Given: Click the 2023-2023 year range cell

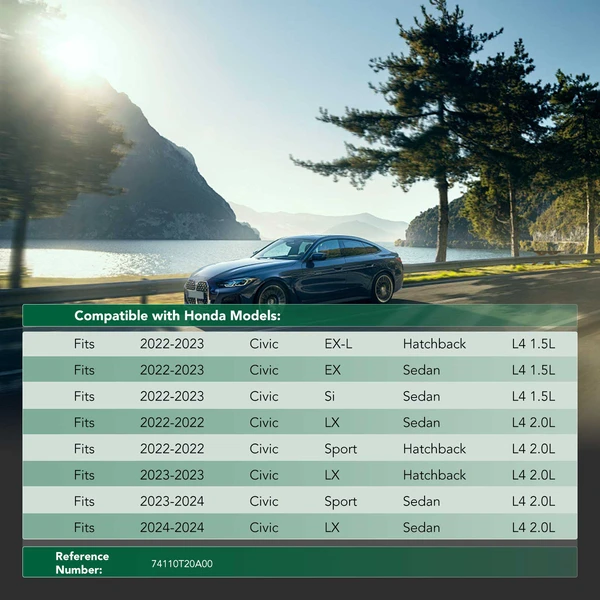Looking at the screenshot, I should [x=171, y=475].
